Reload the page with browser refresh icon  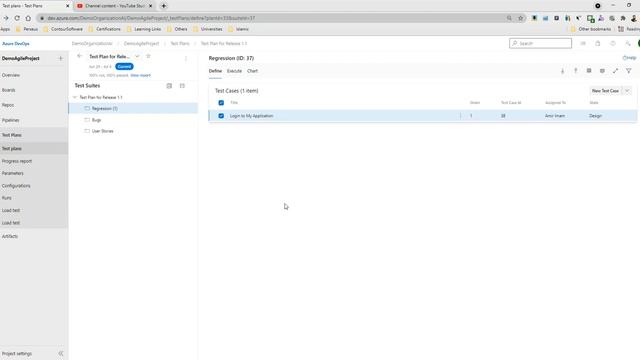tap(17, 18)
